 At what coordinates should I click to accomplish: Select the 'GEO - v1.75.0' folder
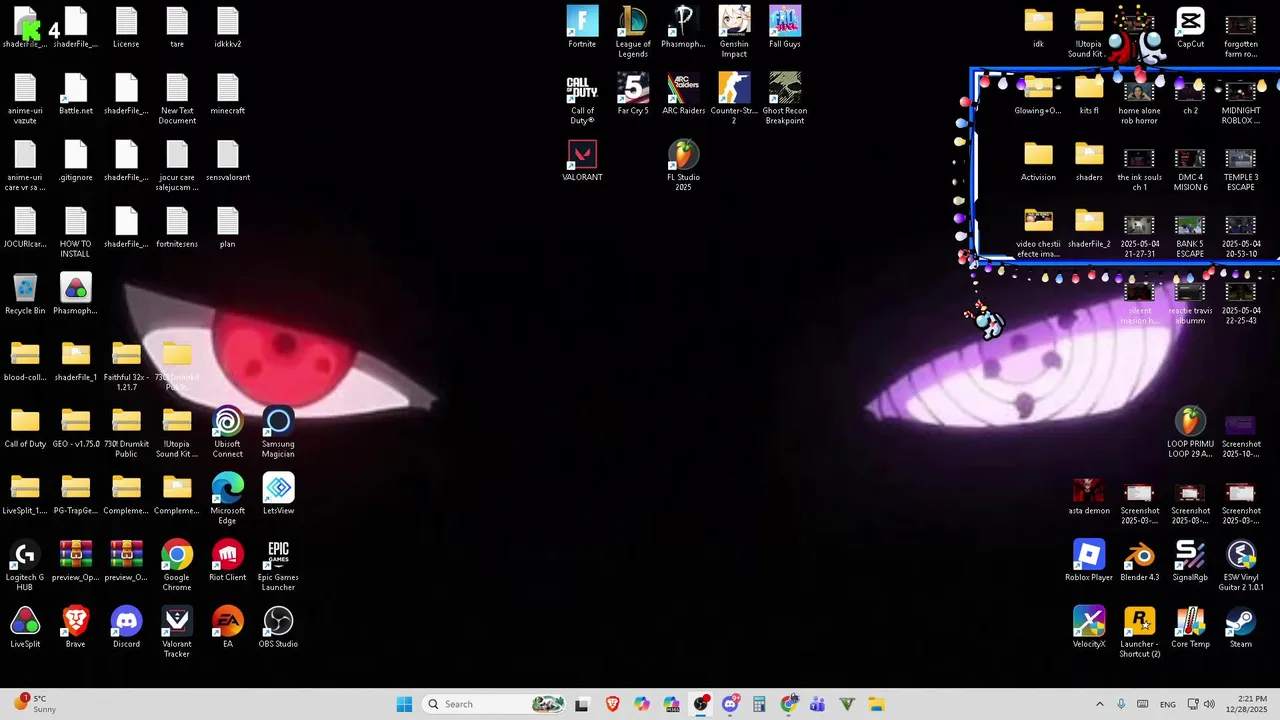[76, 428]
